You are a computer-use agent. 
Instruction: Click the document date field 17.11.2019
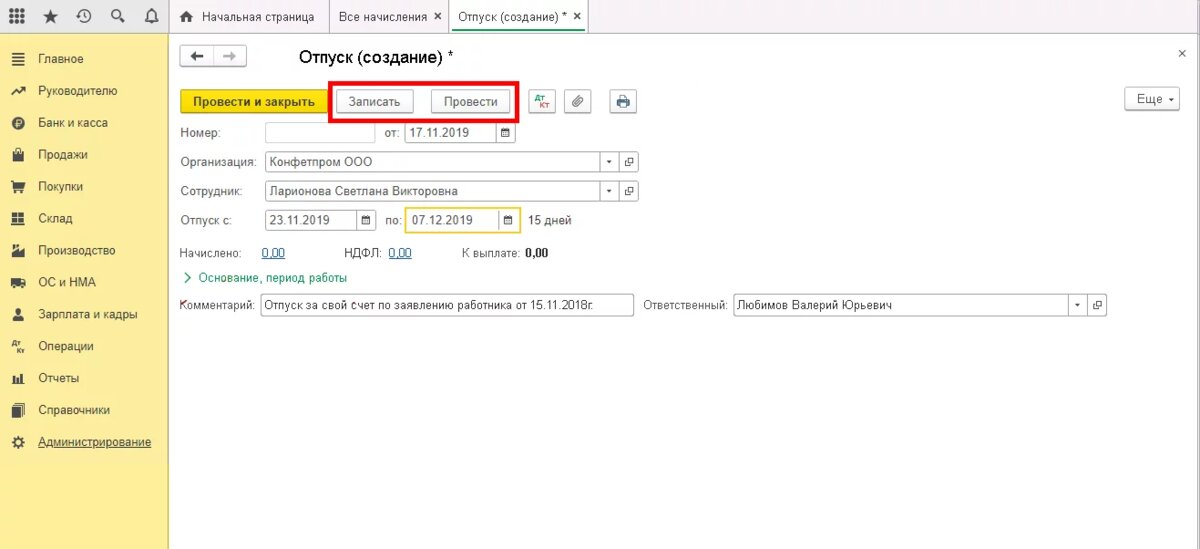pos(450,132)
